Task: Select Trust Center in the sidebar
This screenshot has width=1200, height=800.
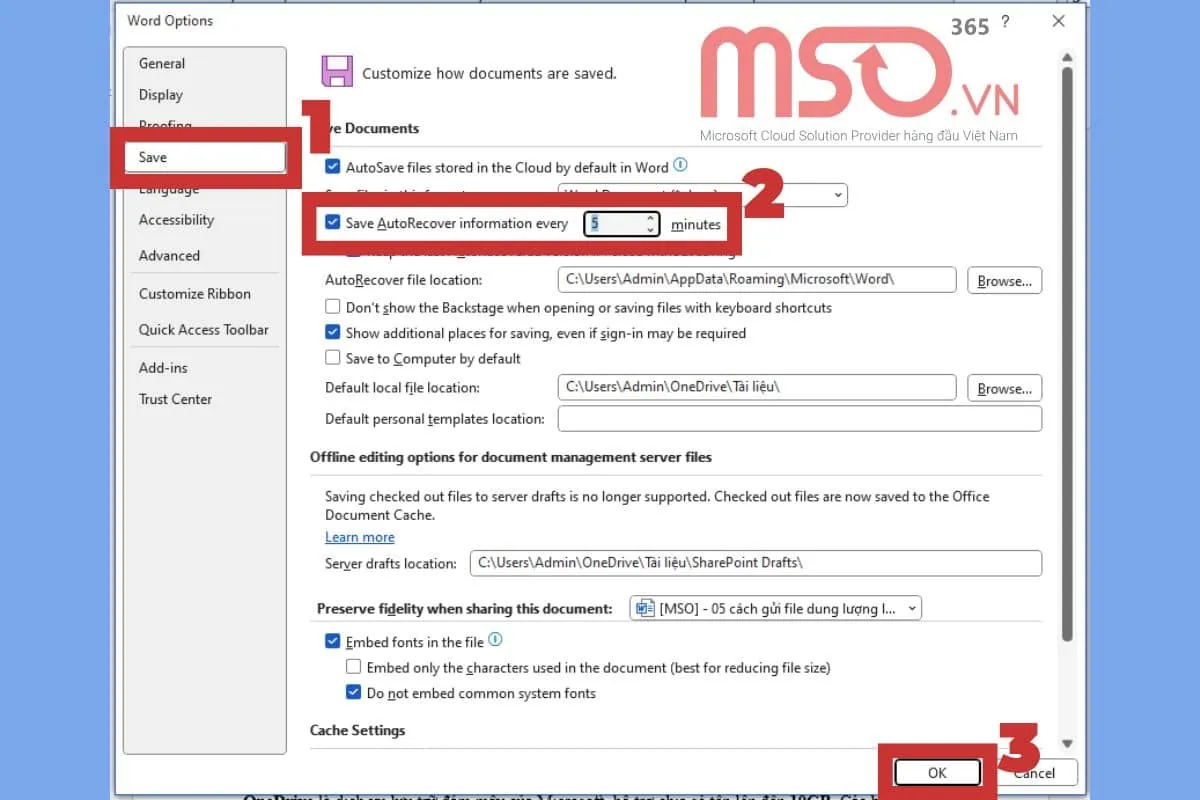Action: [x=175, y=399]
